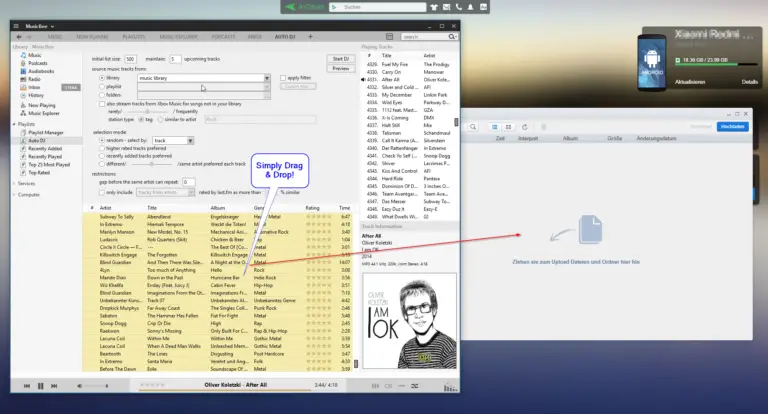Click the search icon in upload window
768x414 pixels.
click(x=473, y=127)
